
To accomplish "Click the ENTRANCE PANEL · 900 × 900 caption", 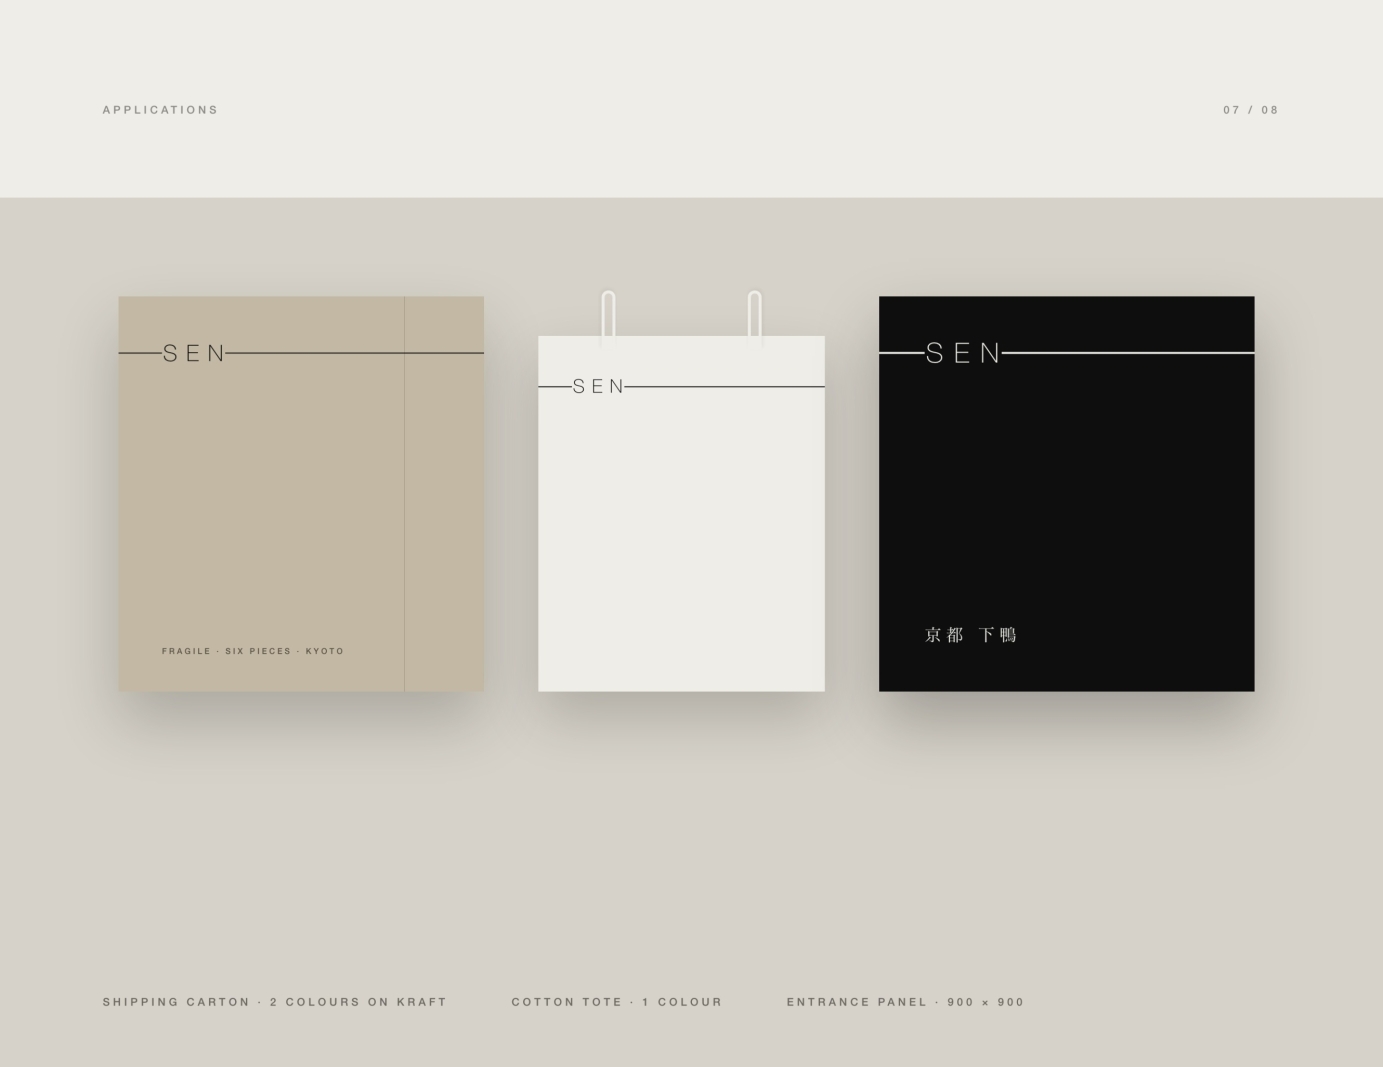I will click(905, 1002).
